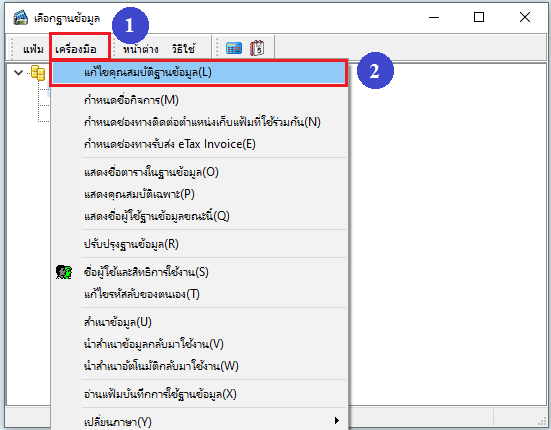
Task: Open the หน้าต่าง menu
Action: (140, 49)
